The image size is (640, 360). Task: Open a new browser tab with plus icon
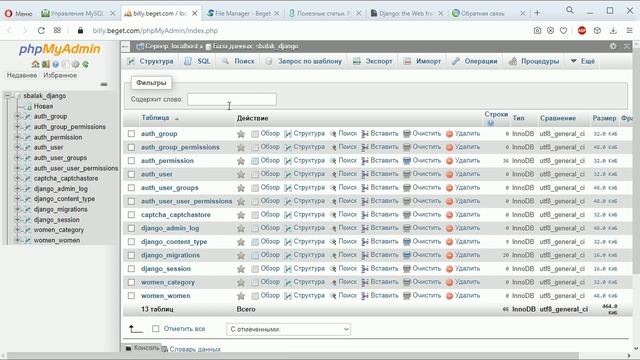tap(537, 13)
